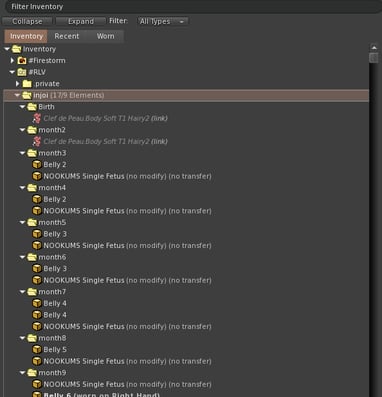Viewport: 382px width, 397px height.
Task: Collapse the month6 folder arrow
Action: pos(22,257)
